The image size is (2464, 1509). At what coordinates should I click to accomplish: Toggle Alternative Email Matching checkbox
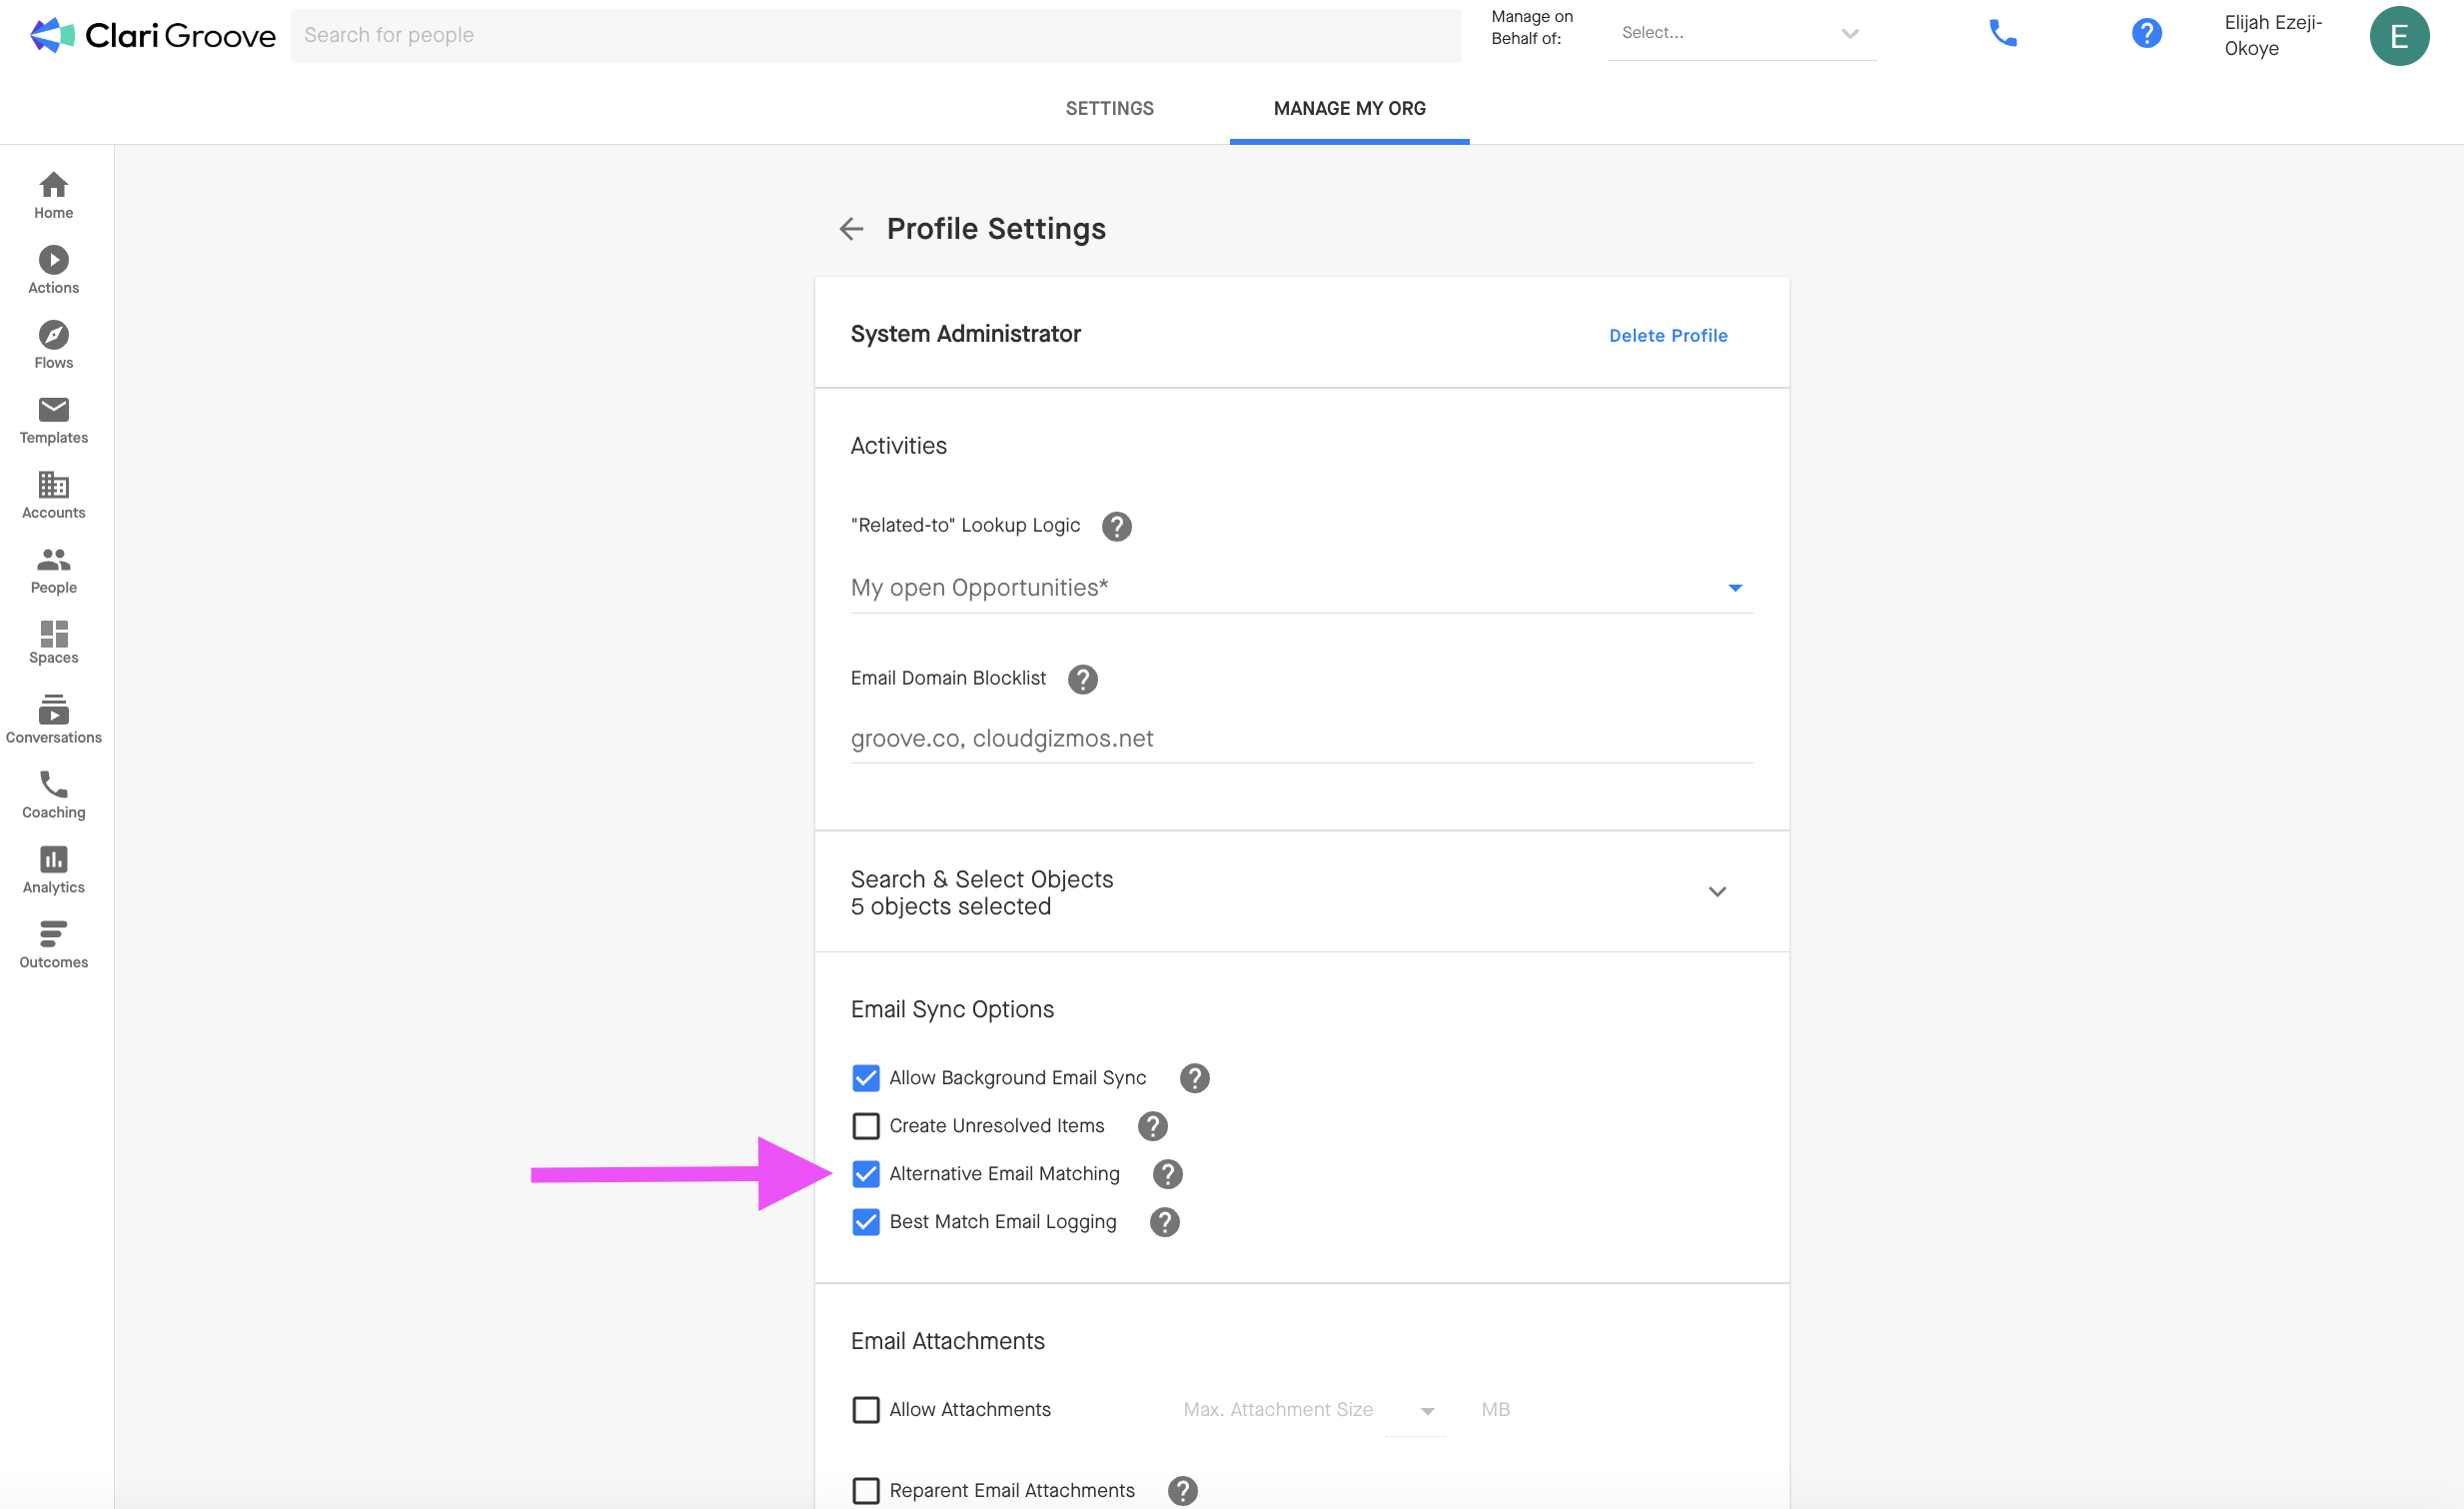click(865, 1174)
